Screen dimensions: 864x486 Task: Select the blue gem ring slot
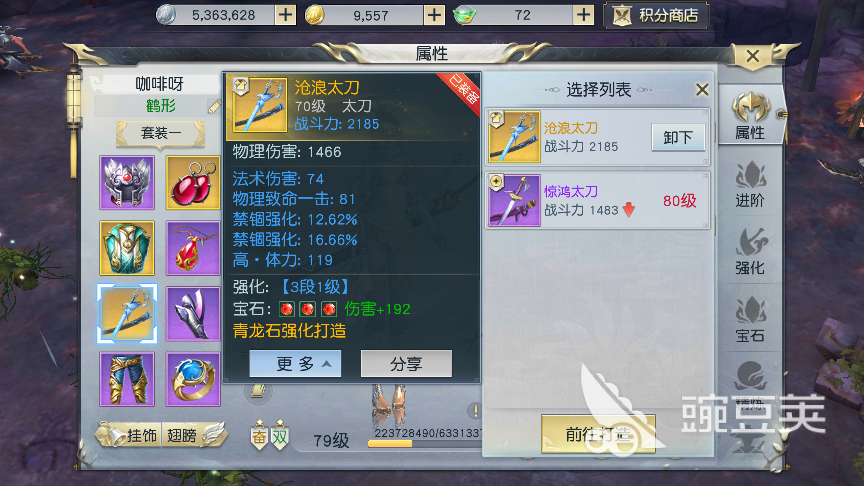[x=193, y=379]
